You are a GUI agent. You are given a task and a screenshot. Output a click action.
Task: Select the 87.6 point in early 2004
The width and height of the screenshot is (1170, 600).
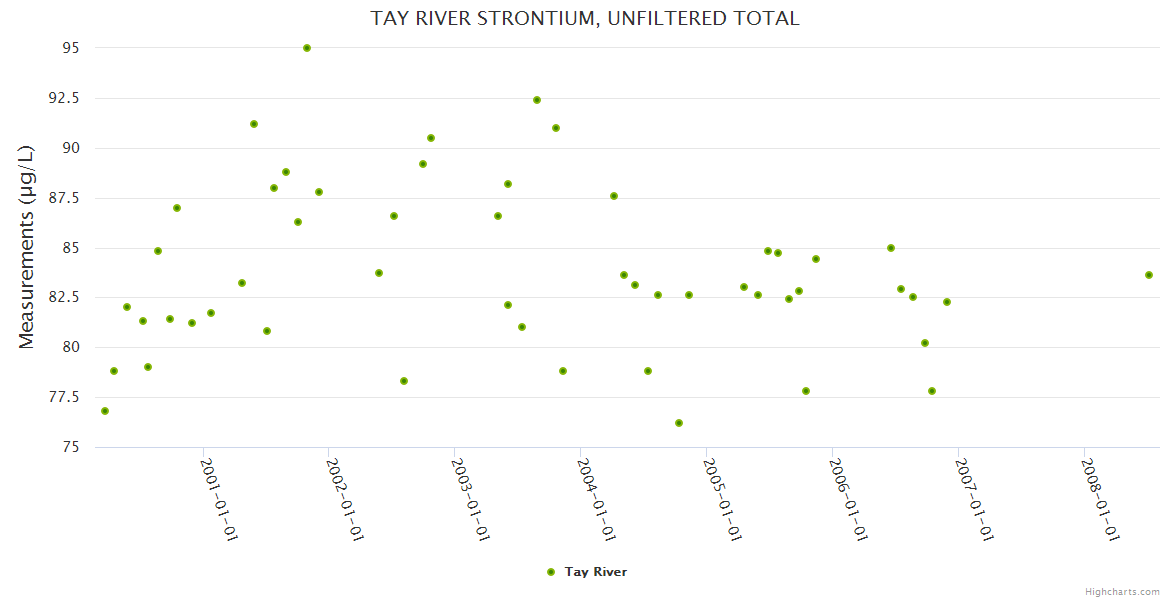click(614, 196)
